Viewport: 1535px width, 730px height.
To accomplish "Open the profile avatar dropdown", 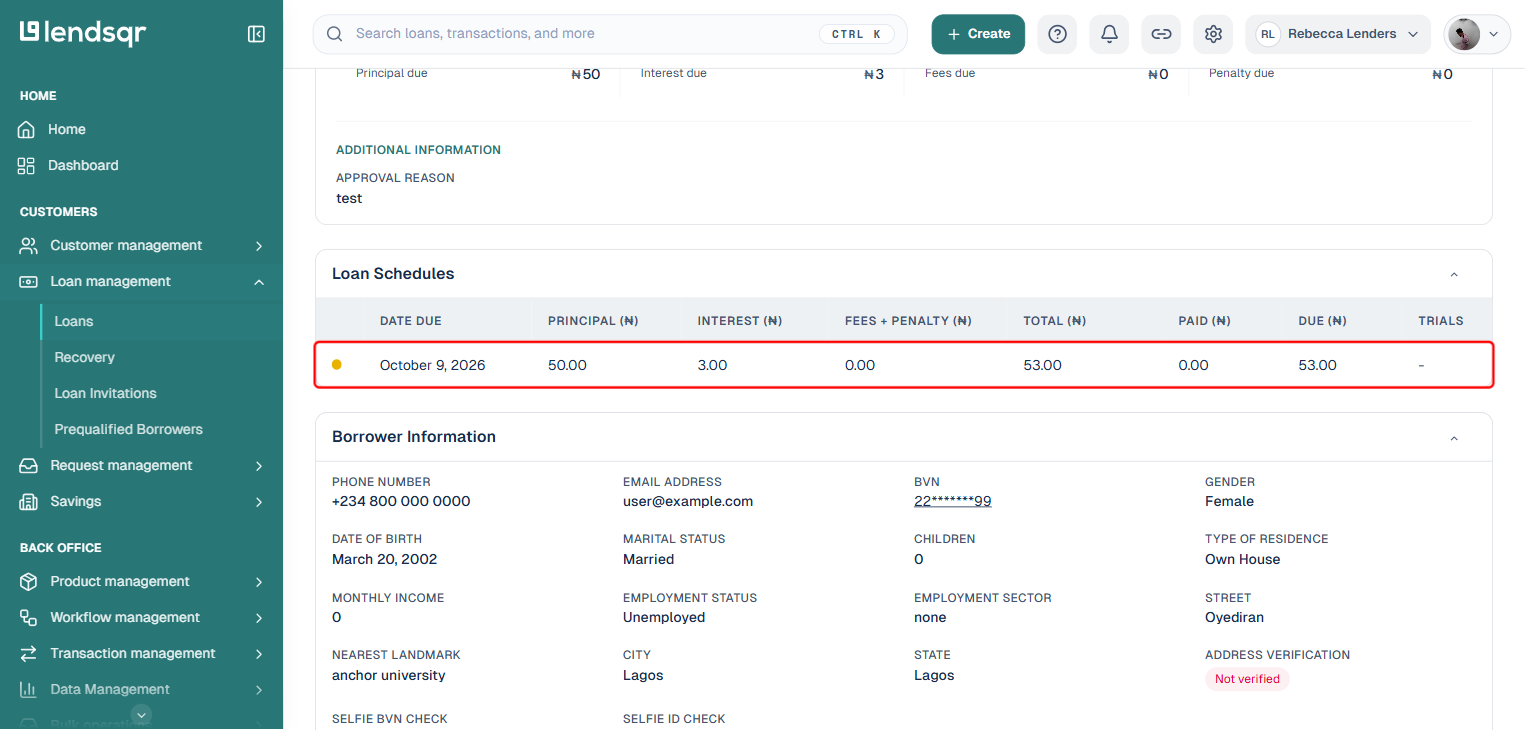I will (x=1477, y=34).
